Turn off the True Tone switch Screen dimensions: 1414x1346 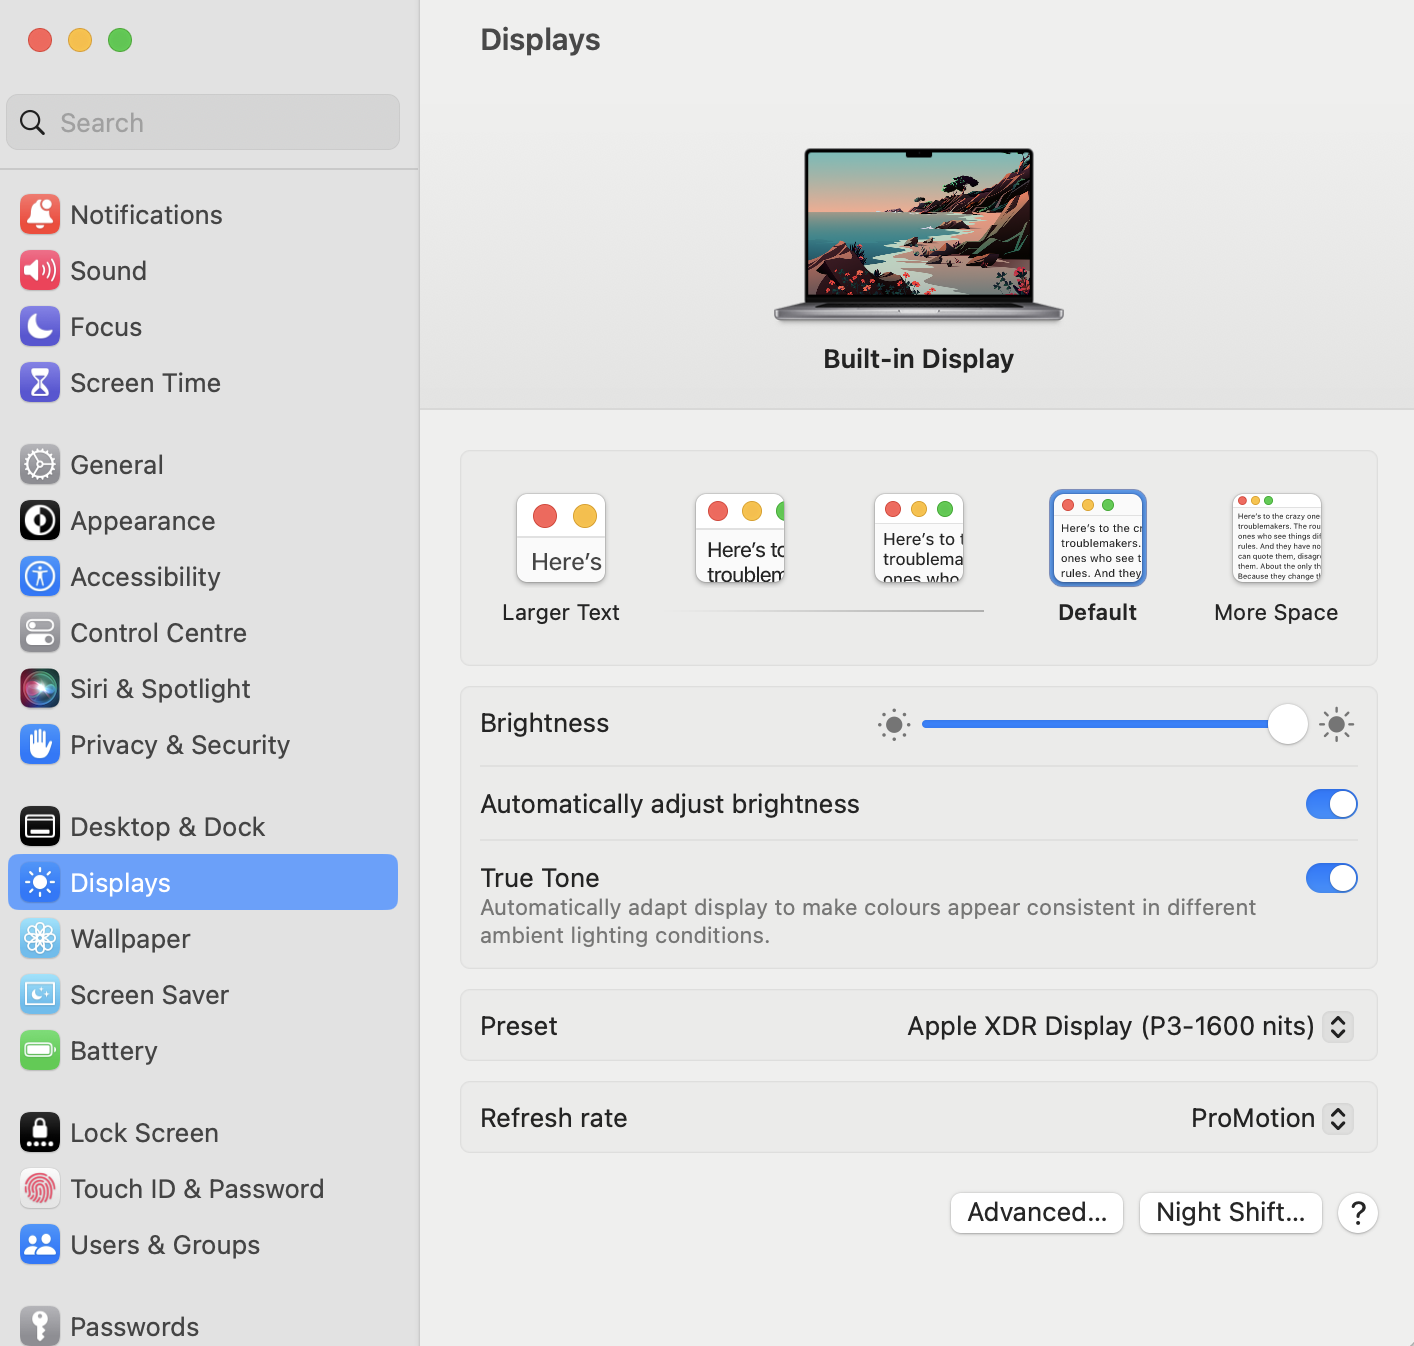pyautogui.click(x=1331, y=878)
